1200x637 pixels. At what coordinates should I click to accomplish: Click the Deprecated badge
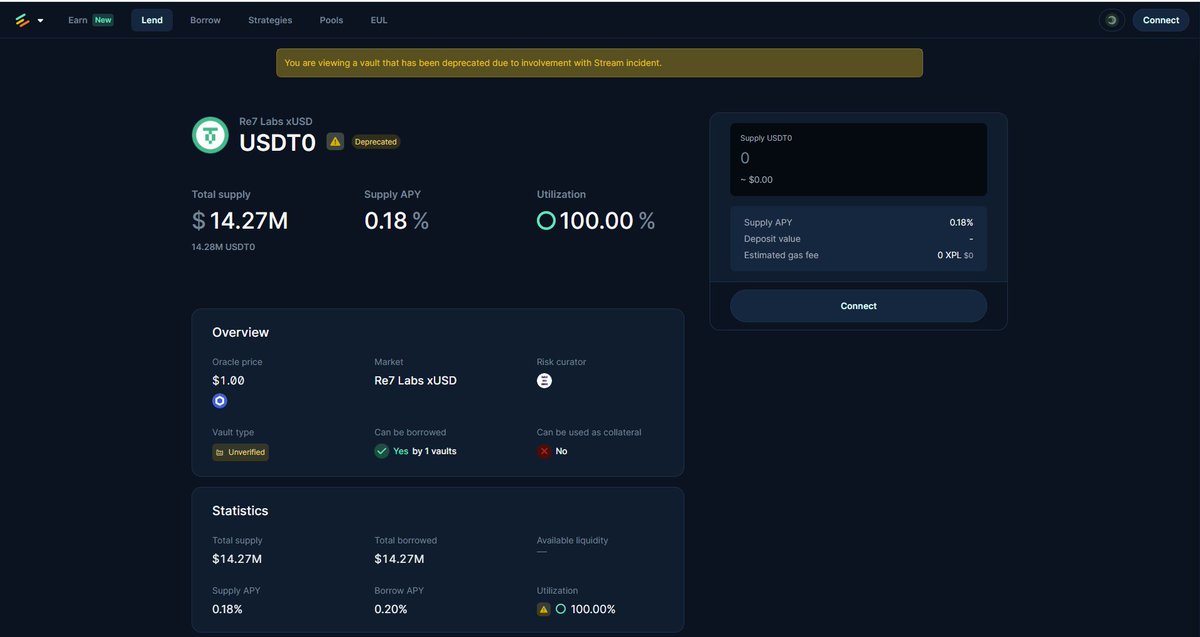click(376, 142)
